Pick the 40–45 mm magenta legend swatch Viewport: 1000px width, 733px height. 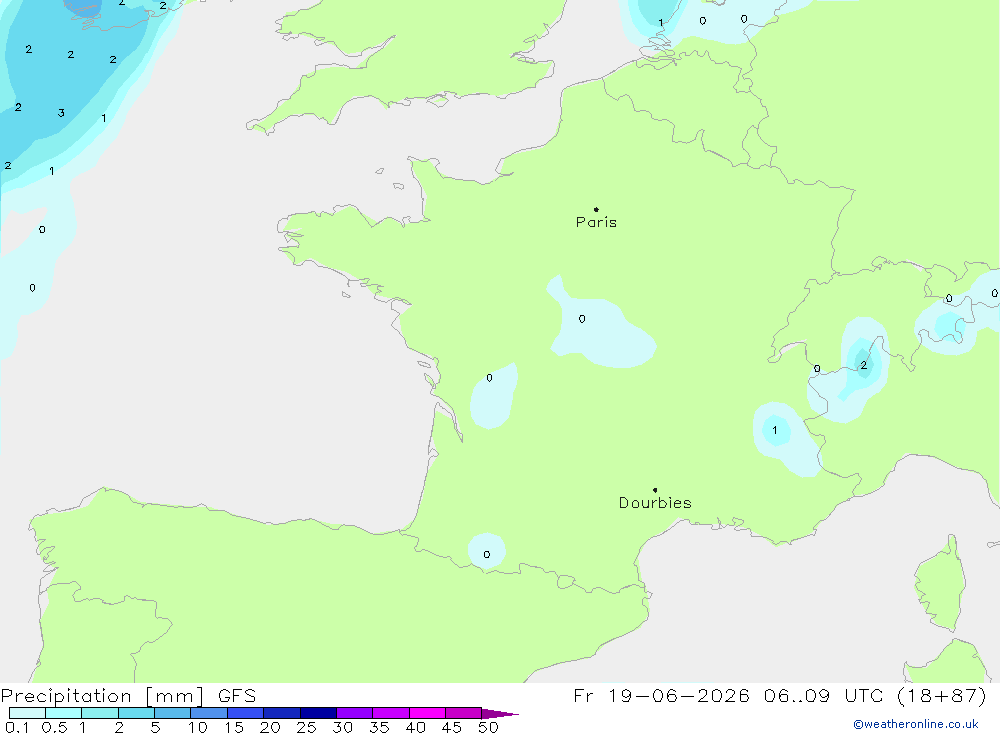tap(427, 713)
